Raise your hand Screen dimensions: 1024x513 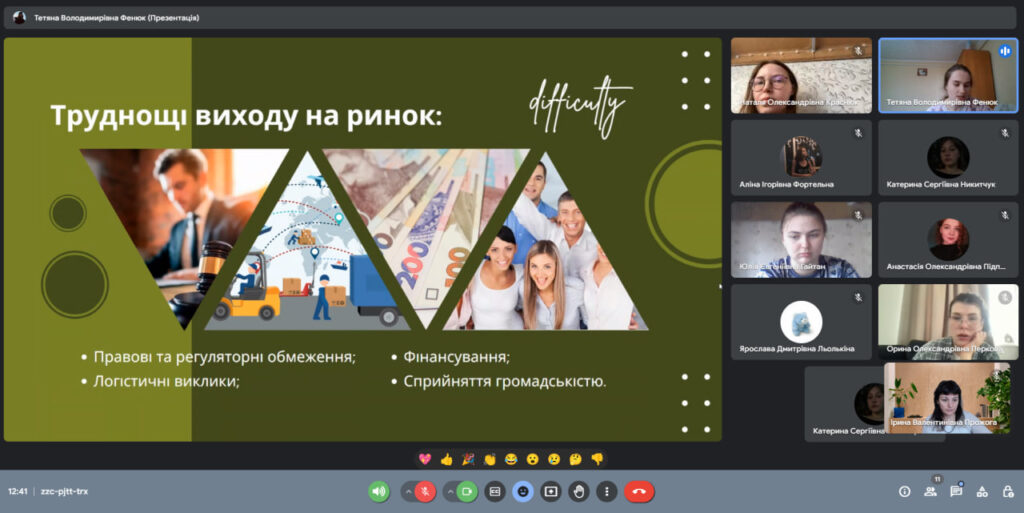pyautogui.click(x=578, y=491)
